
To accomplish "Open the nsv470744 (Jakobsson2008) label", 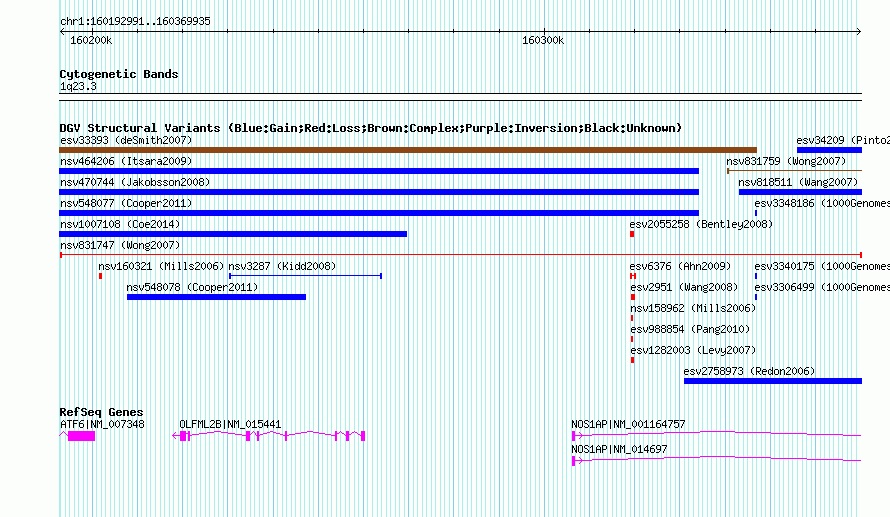I will [x=135, y=182].
